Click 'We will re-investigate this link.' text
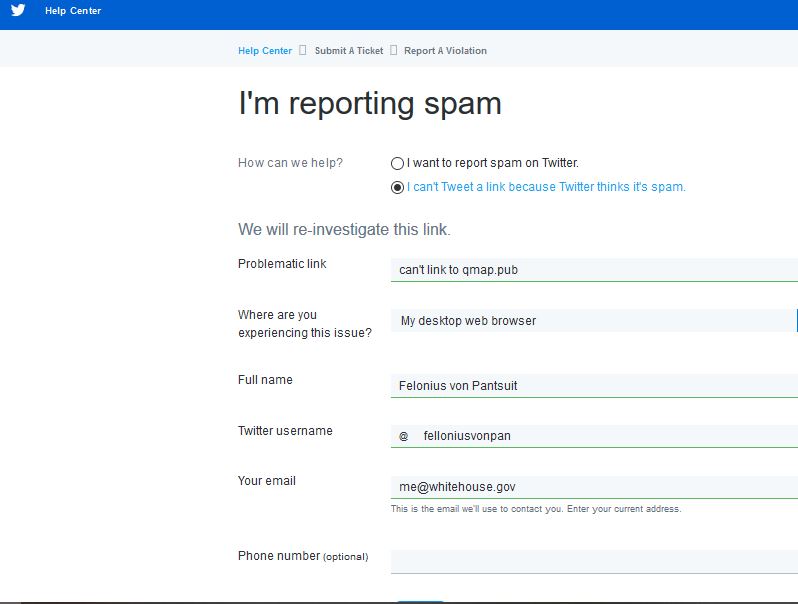The width and height of the screenshot is (798, 604). (x=345, y=229)
